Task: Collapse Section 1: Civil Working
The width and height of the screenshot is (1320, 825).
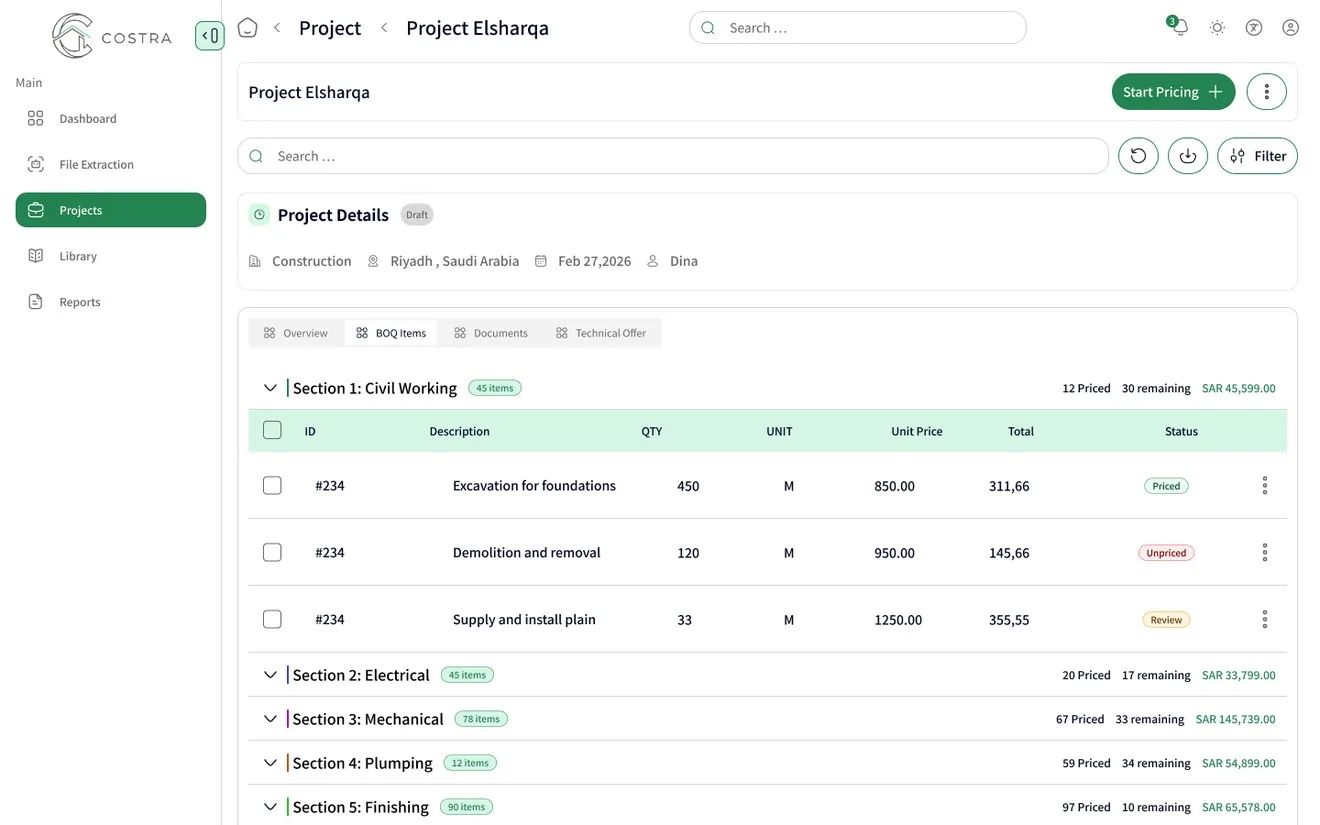Action: [270, 388]
